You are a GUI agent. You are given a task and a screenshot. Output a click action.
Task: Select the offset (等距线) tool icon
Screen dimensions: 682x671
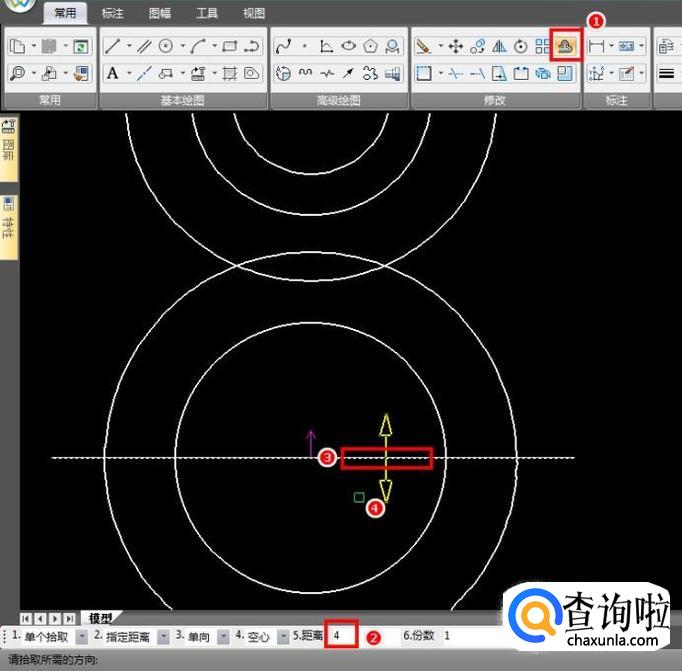click(566, 46)
